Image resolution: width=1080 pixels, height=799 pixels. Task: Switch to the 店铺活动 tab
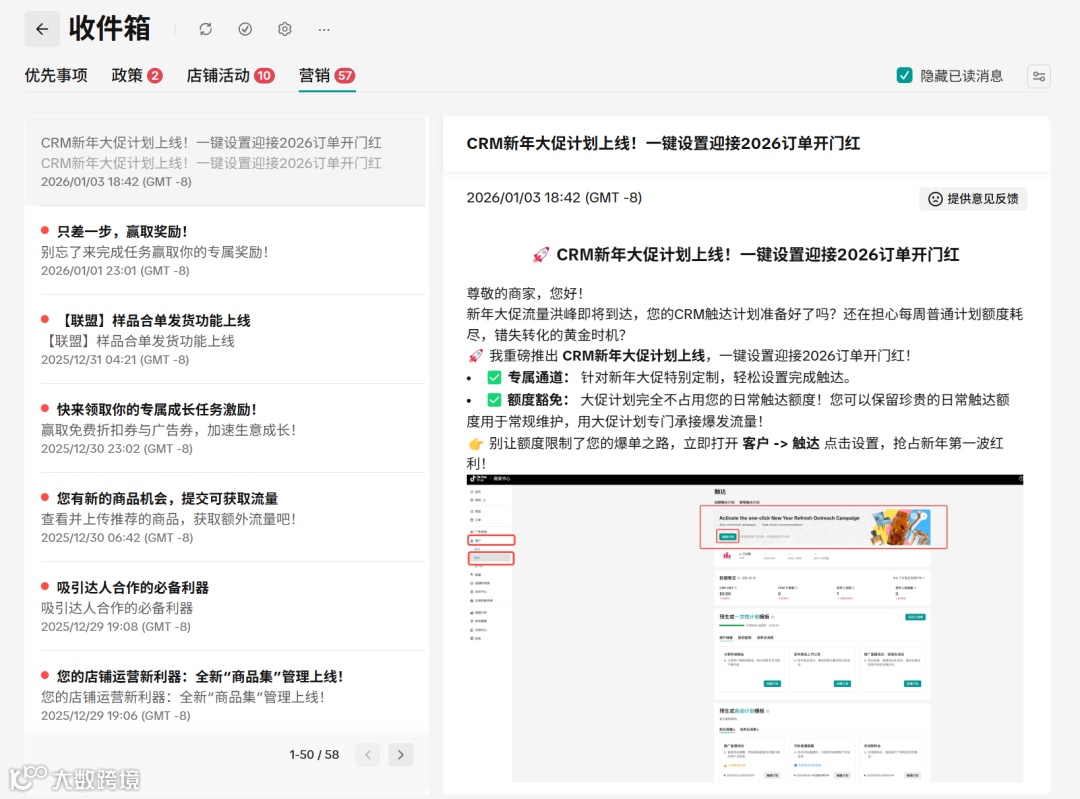[x=230, y=75]
